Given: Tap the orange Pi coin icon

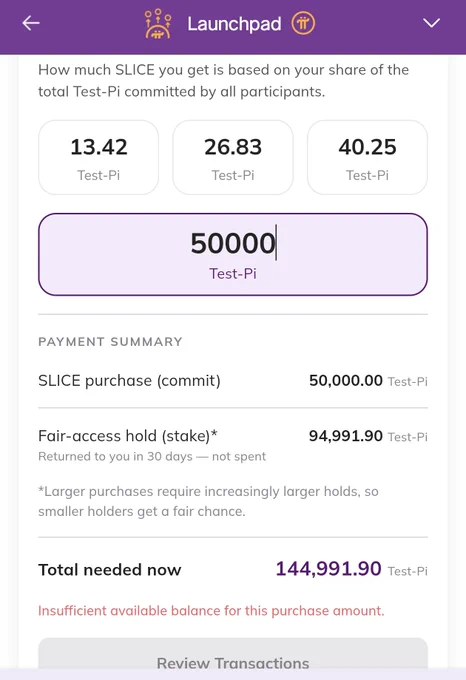Looking at the screenshot, I should click(x=303, y=23).
